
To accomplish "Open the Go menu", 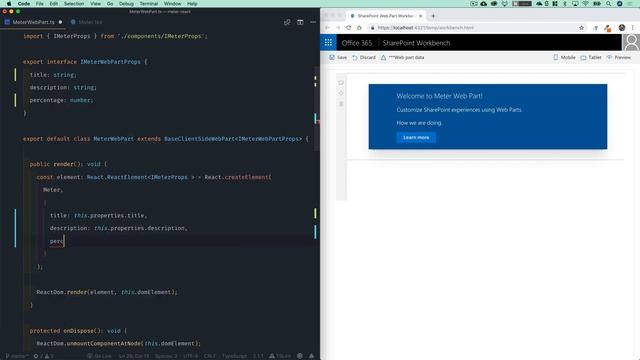I will [110, 4].
